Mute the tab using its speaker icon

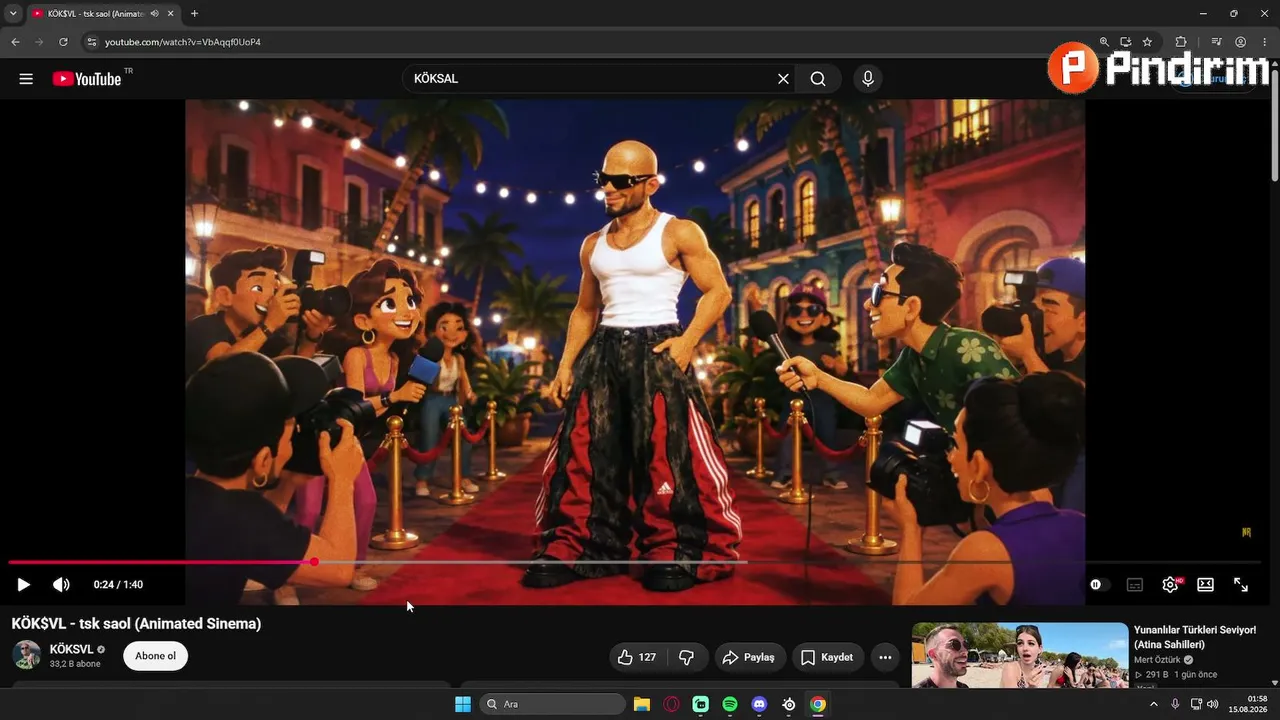coord(155,14)
